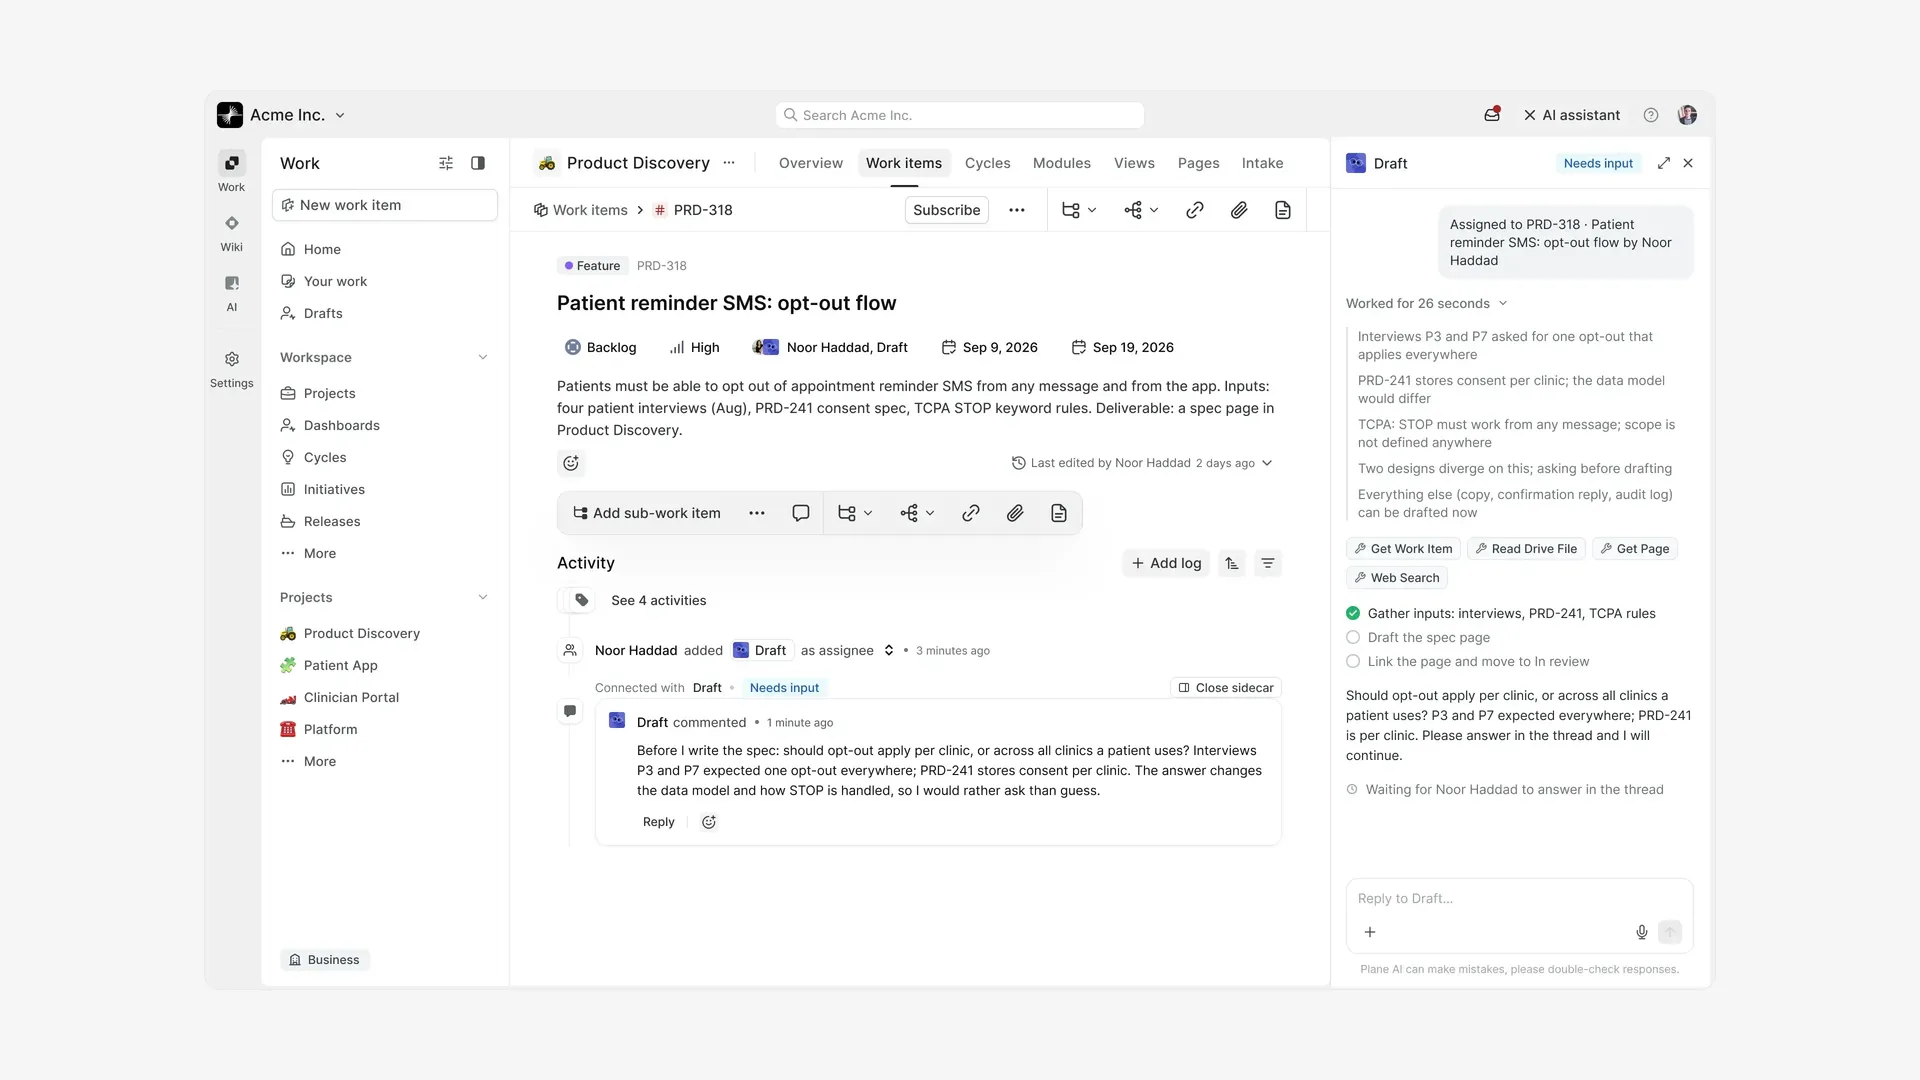Open the inbox notifications icon
The image size is (1920, 1080).
pos(1491,115)
